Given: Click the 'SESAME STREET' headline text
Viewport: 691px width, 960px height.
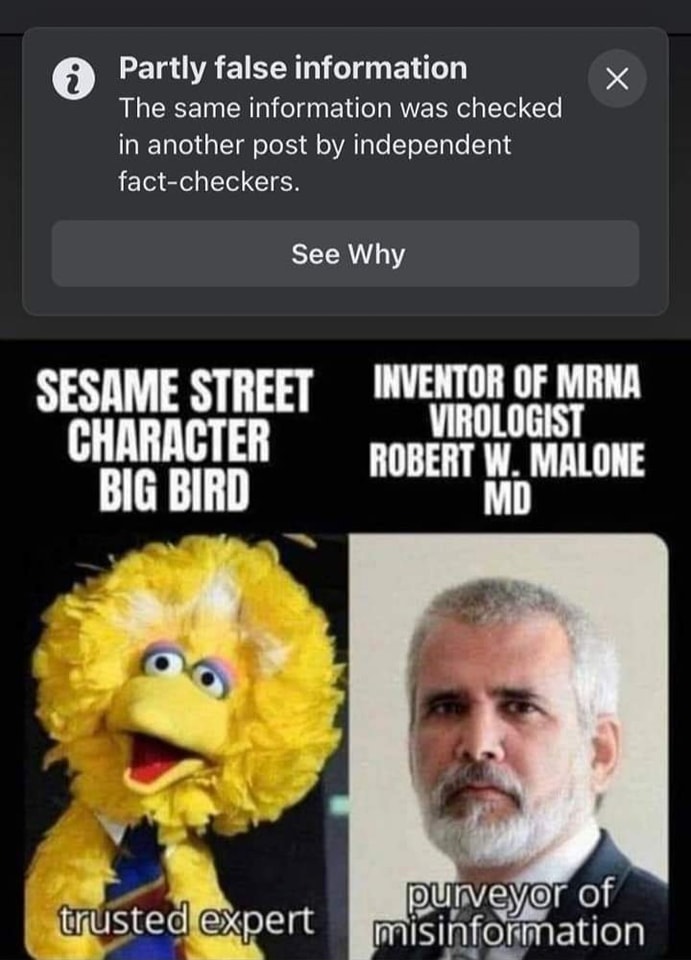Looking at the screenshot, I should coord(174,391).
